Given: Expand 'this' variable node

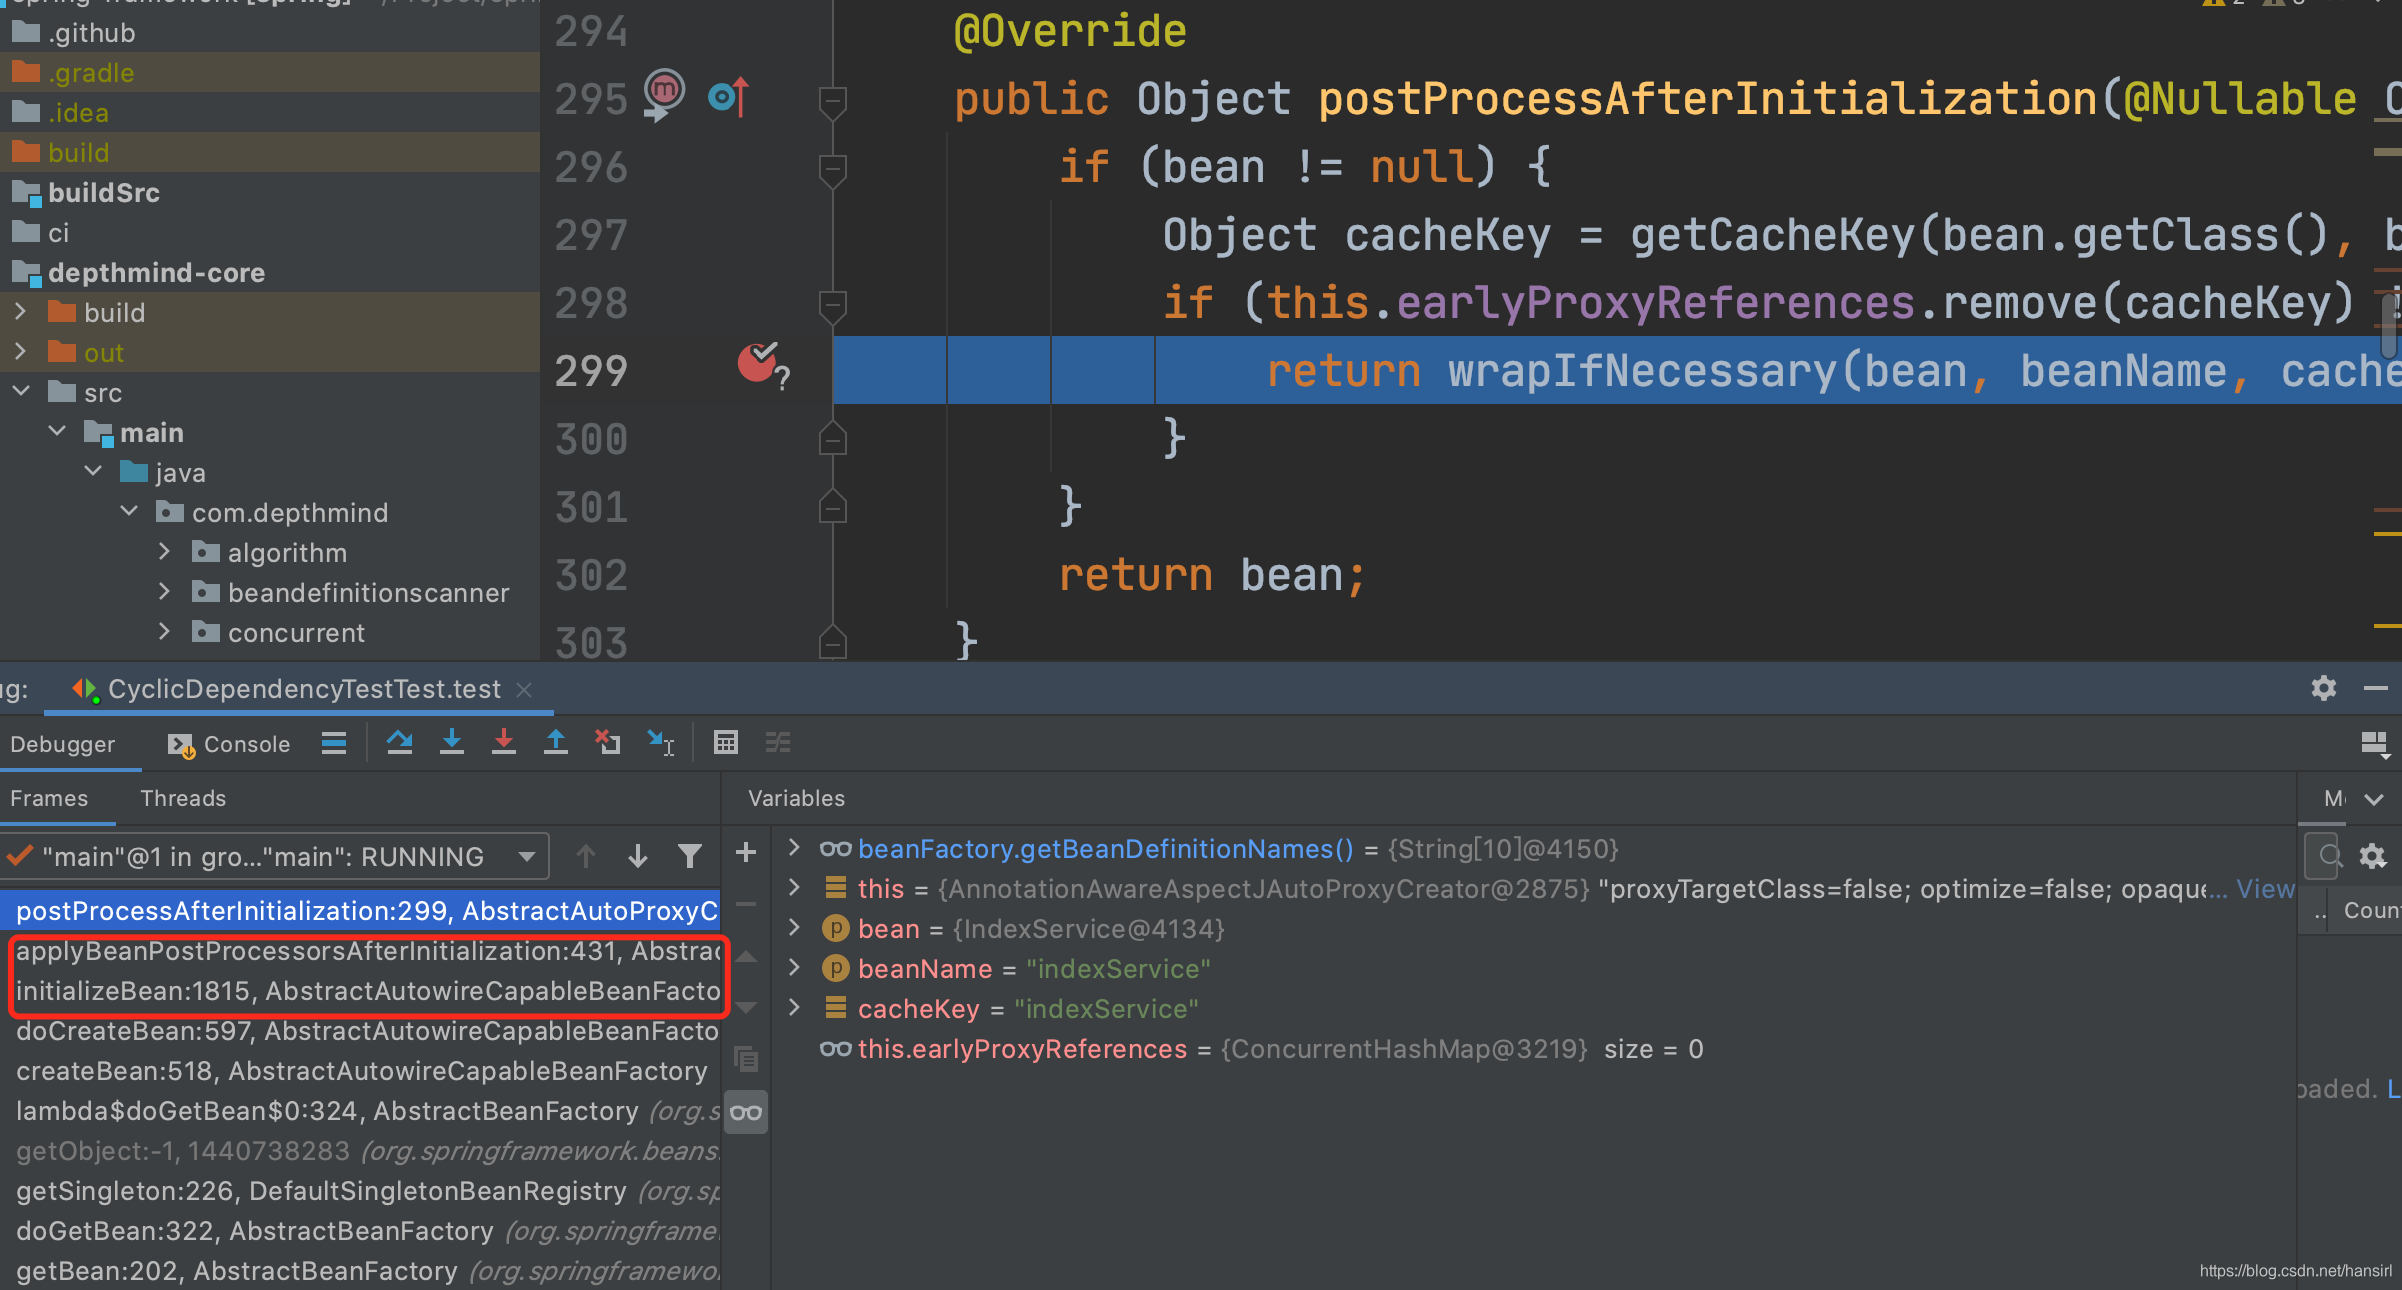Looking at the screenshot, I should tap(794, 888).
